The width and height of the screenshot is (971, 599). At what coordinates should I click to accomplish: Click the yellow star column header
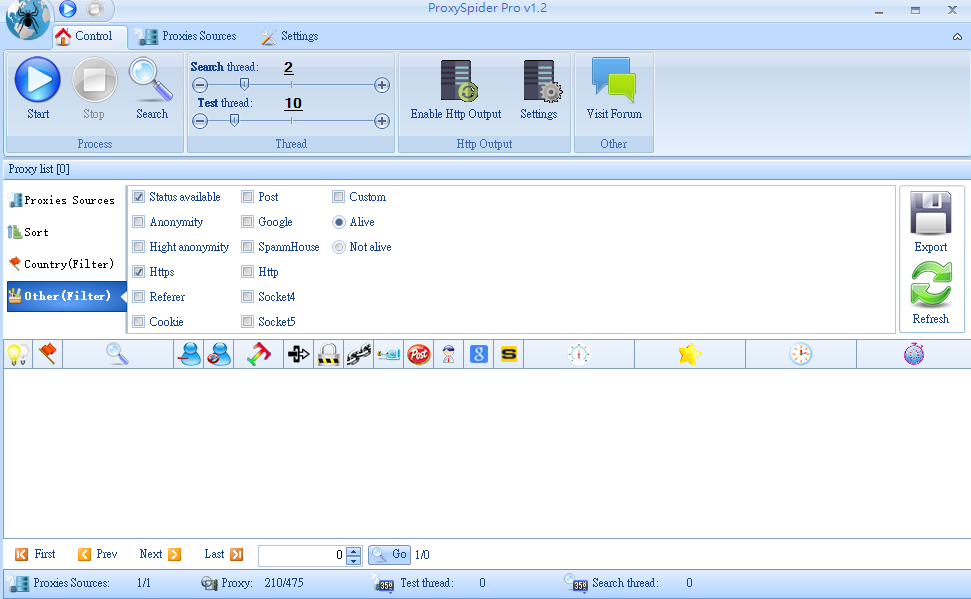[x=689, y=354]
